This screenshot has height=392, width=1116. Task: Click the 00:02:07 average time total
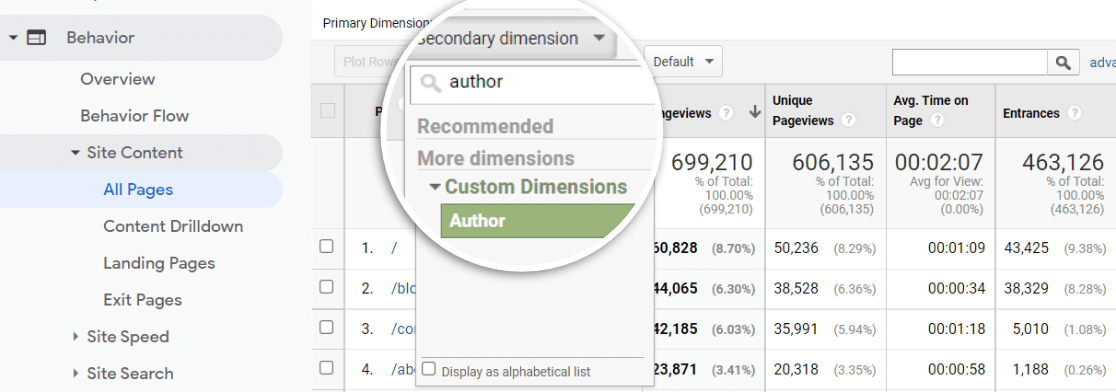[939, 162]
